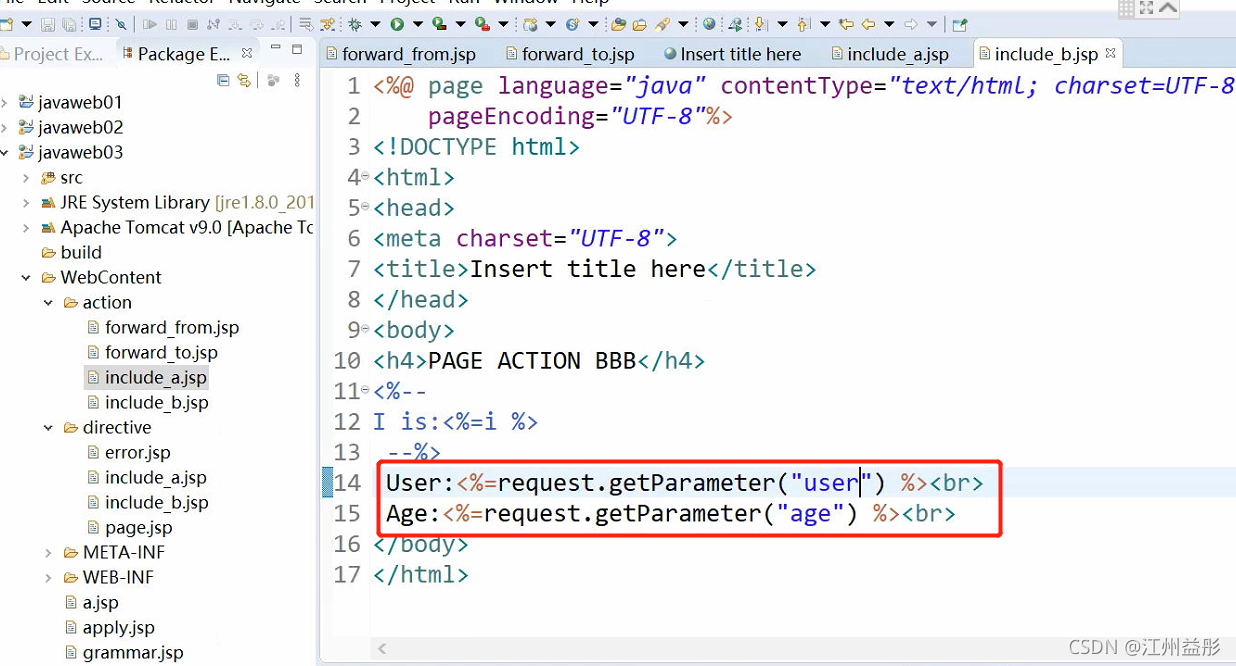
Task: Toggle Link with Editor in Package Explorer
Action: (243, 80)
